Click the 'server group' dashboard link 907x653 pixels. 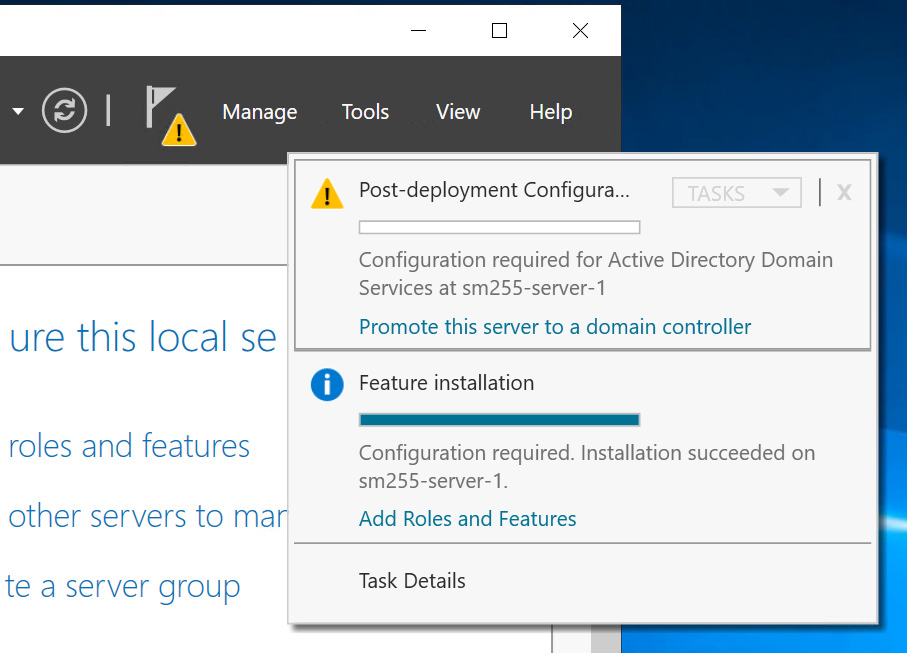(123, 587)
